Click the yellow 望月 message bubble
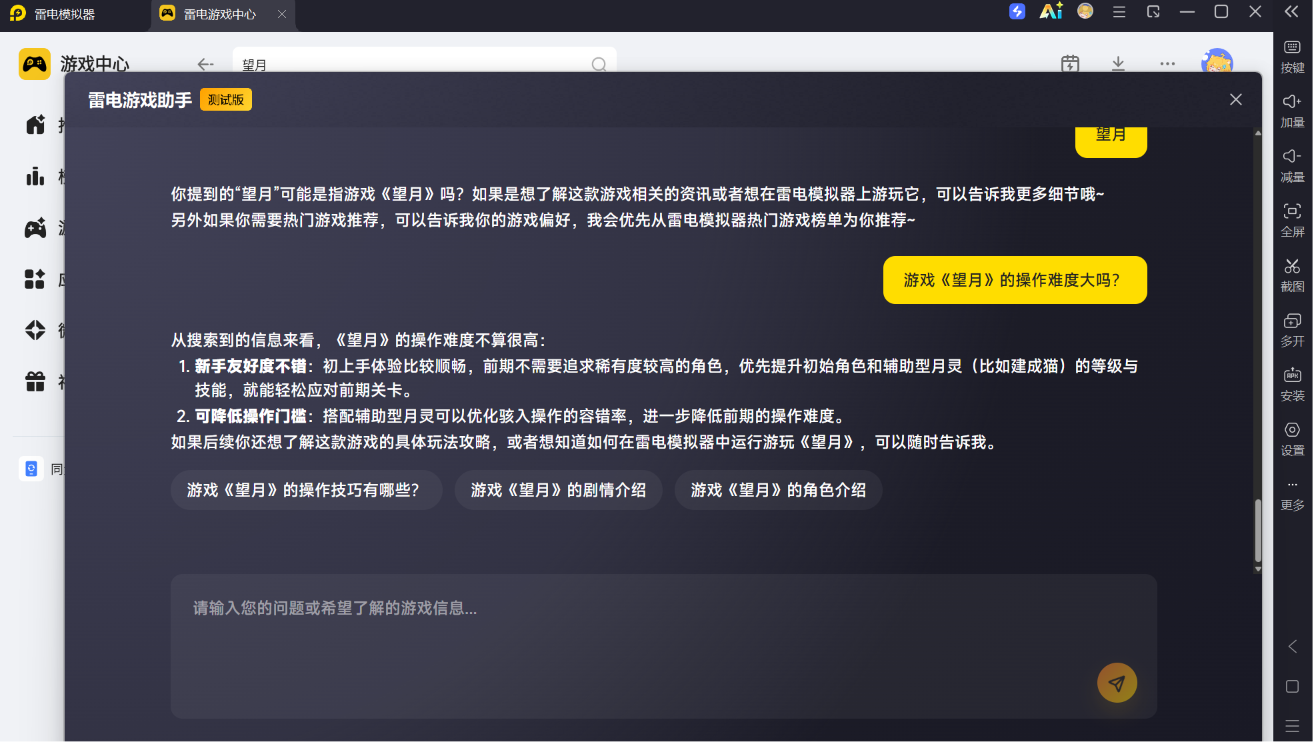 coord(1111,140)
